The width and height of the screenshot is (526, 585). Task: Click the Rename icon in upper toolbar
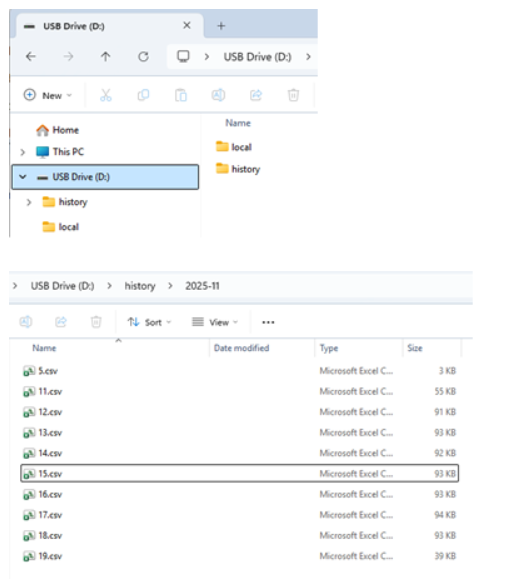pos(218,95)
